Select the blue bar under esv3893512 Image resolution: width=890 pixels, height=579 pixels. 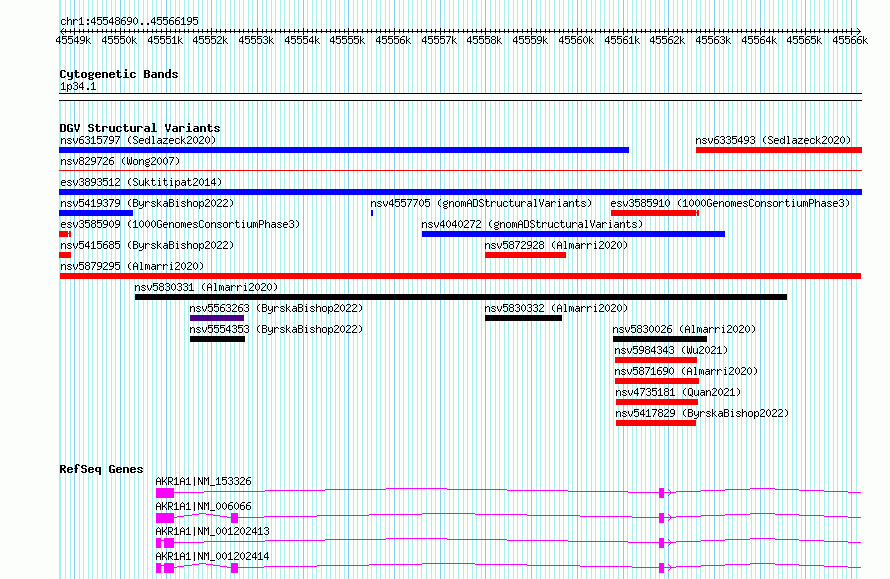[x=460, y=192]
